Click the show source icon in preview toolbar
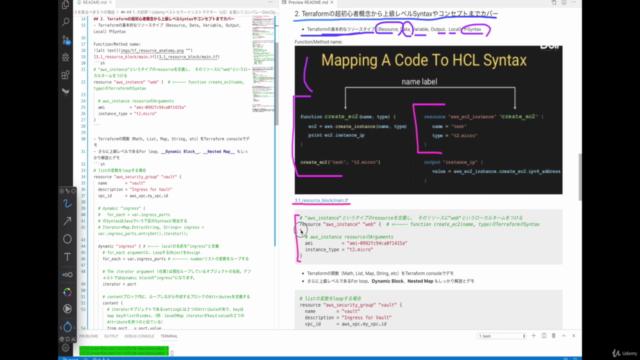The image size is (640, 360). click(554, 2)
